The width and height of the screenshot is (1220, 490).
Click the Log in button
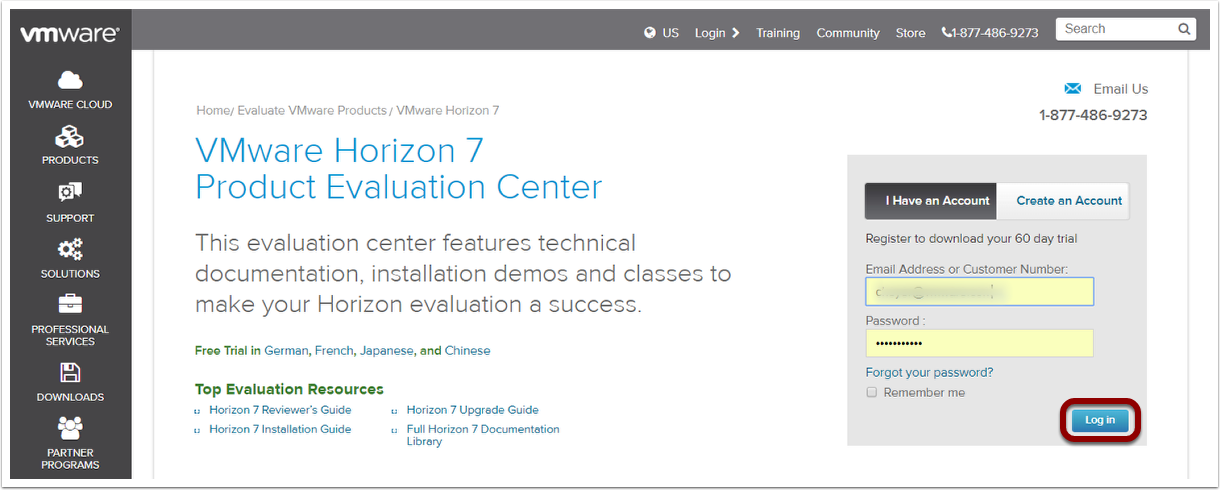point(1099,420)
